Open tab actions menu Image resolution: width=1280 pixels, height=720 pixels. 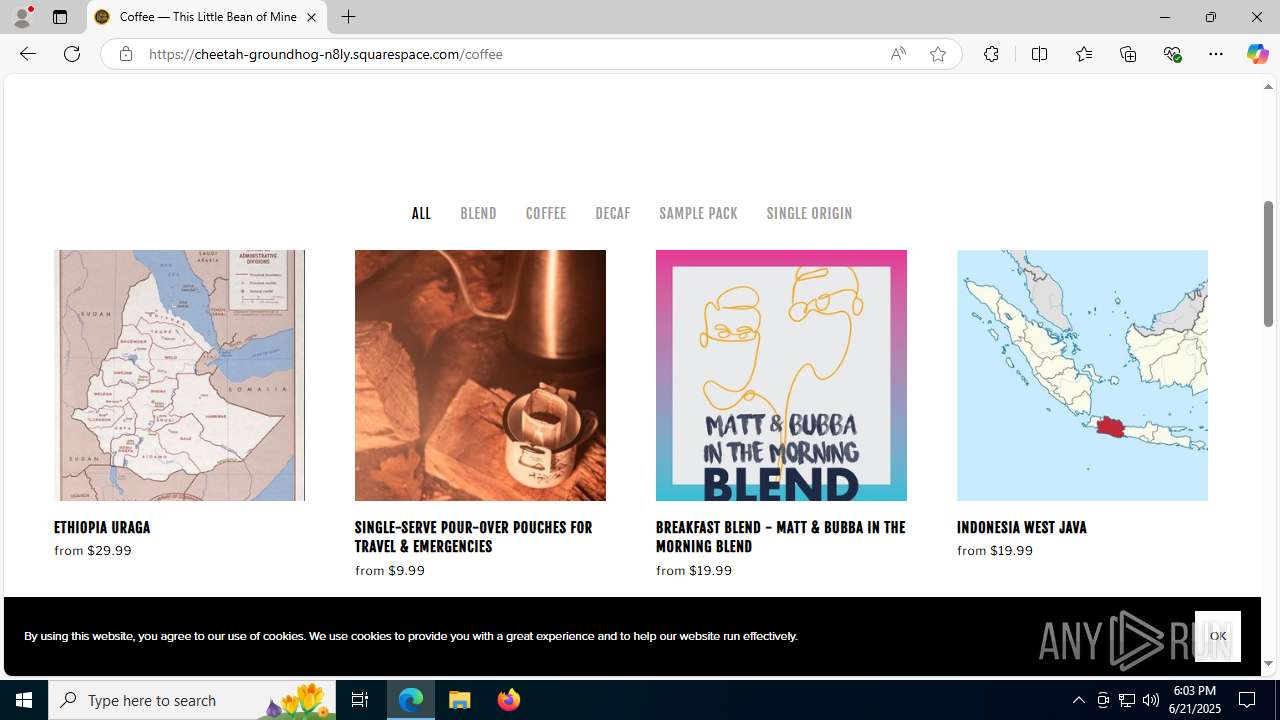tap(60, 17)
